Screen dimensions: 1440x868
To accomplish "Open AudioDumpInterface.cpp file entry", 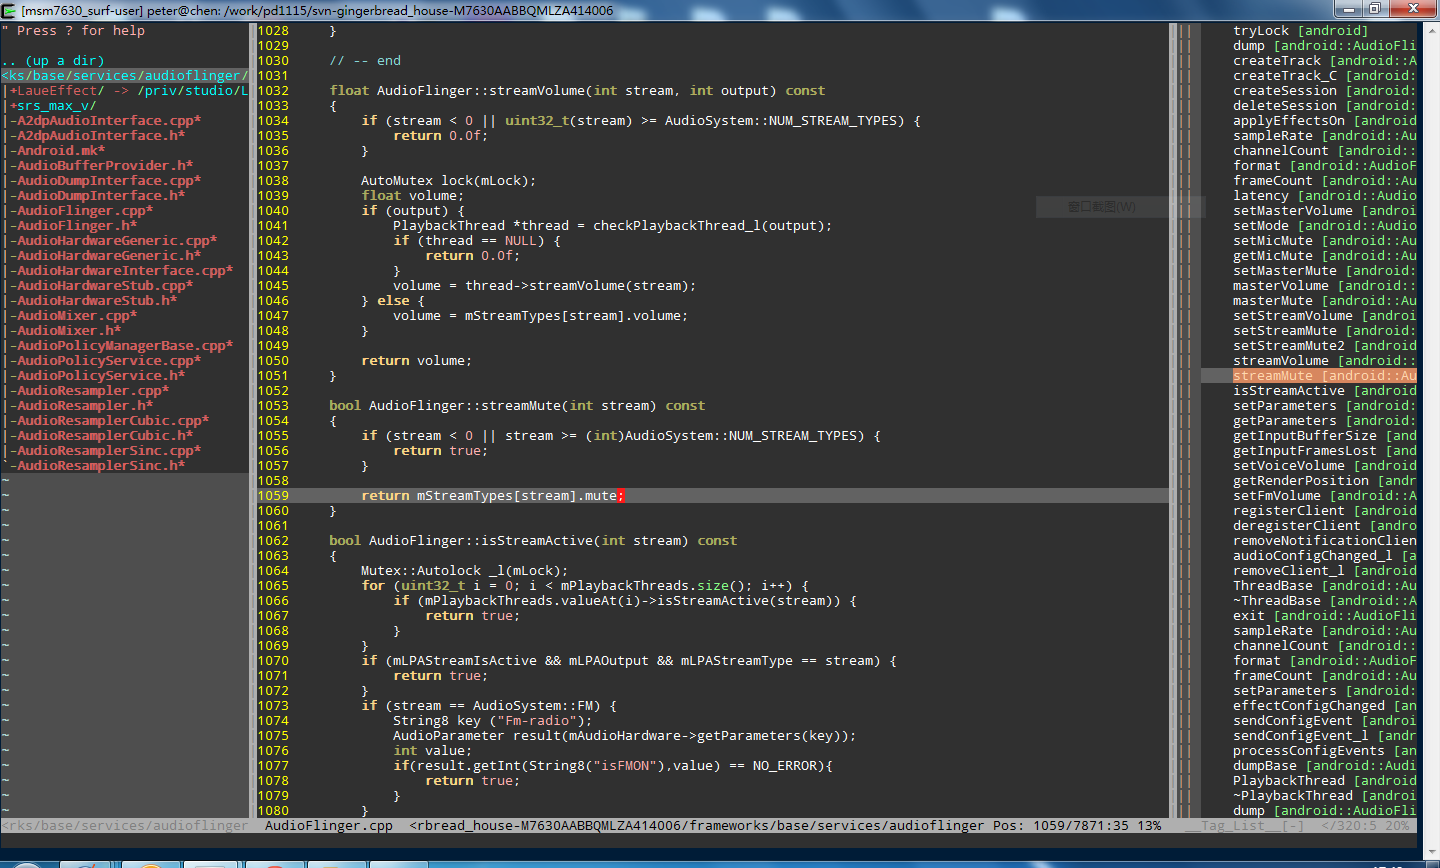I will 109,181.
